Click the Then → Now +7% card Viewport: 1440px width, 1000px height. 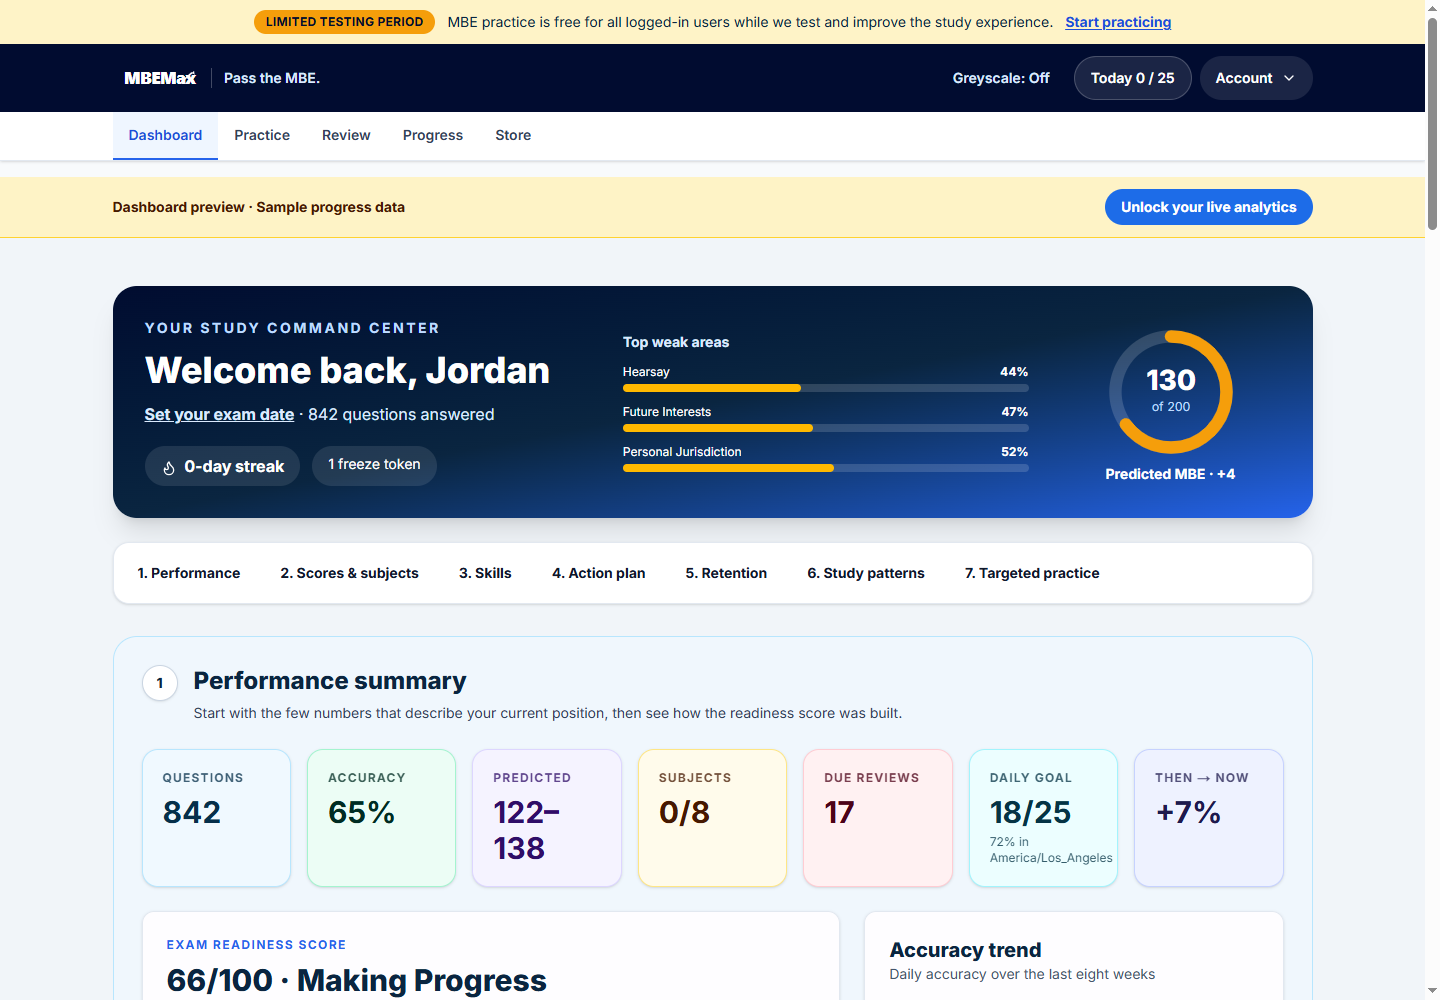pyautogui.click(x=1209, y=818)
